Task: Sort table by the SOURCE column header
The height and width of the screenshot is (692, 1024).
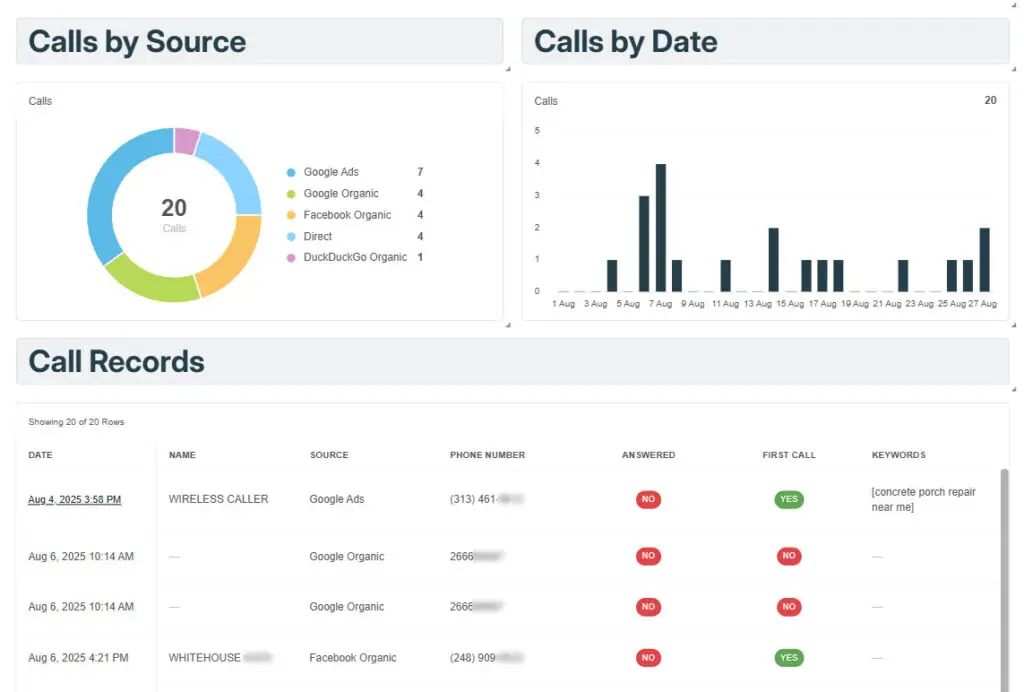Action: point(329,455)
